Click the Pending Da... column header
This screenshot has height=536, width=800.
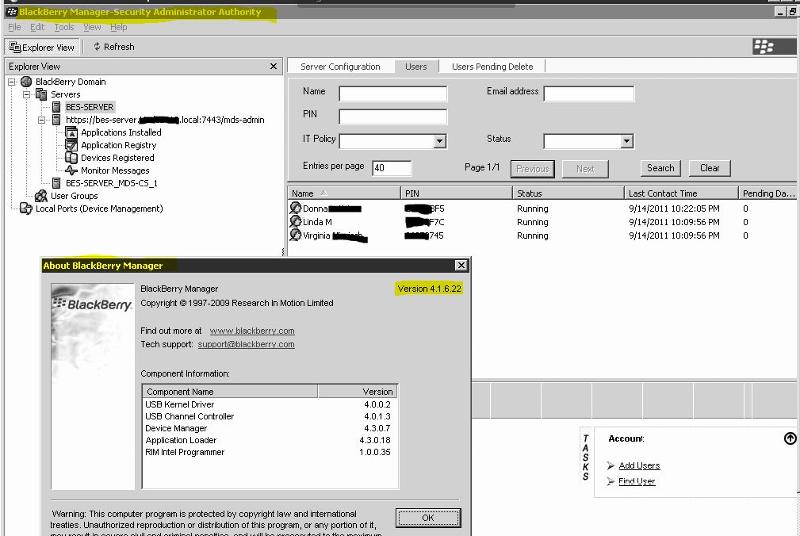(768, 193)
